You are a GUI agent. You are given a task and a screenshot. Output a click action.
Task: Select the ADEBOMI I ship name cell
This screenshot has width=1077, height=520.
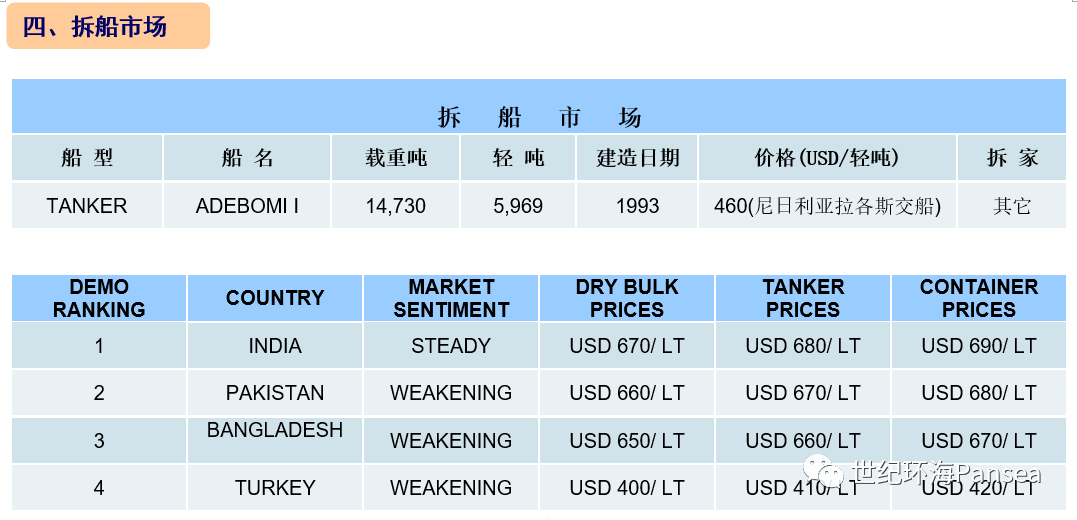pyautogui.click(x=247, y=205)
